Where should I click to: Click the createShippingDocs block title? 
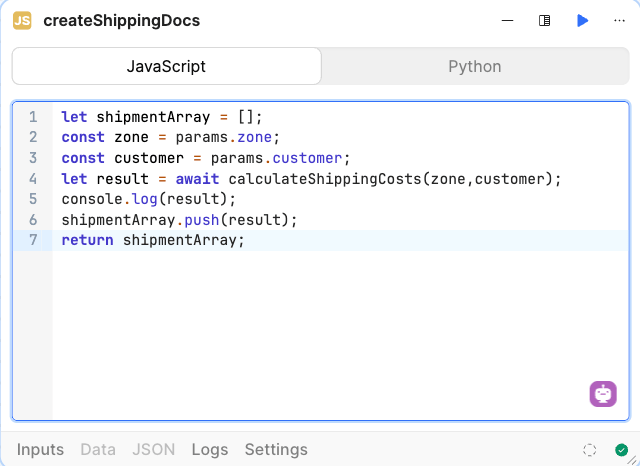[x=122, y=20]
